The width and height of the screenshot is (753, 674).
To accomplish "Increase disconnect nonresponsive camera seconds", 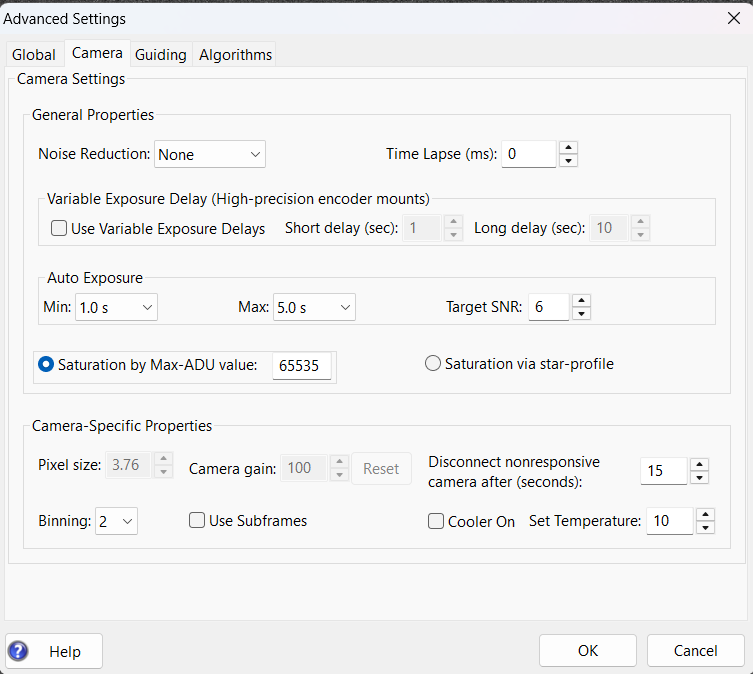I will [699, 464].
